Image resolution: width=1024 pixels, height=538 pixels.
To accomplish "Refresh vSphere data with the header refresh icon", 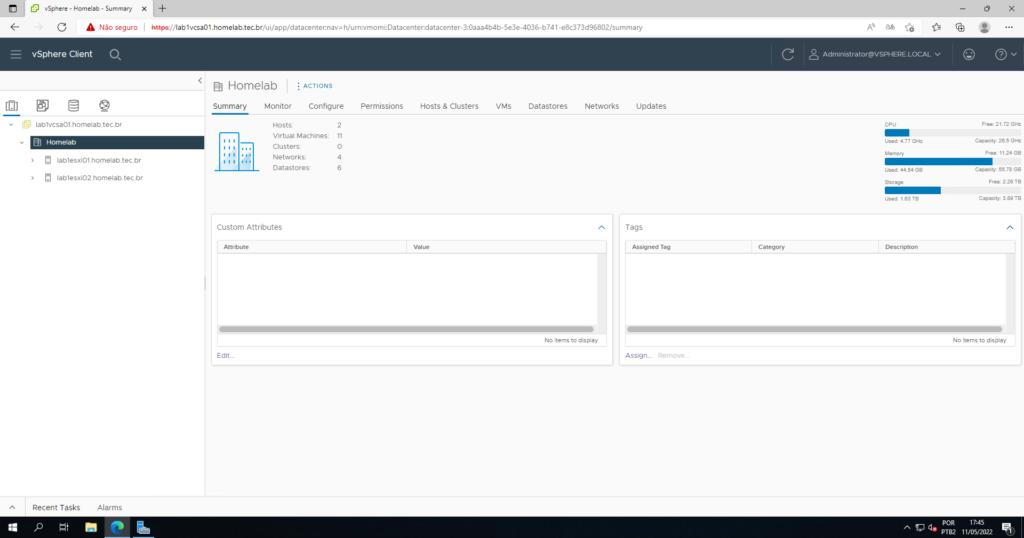I will click(x=788, y=54).
